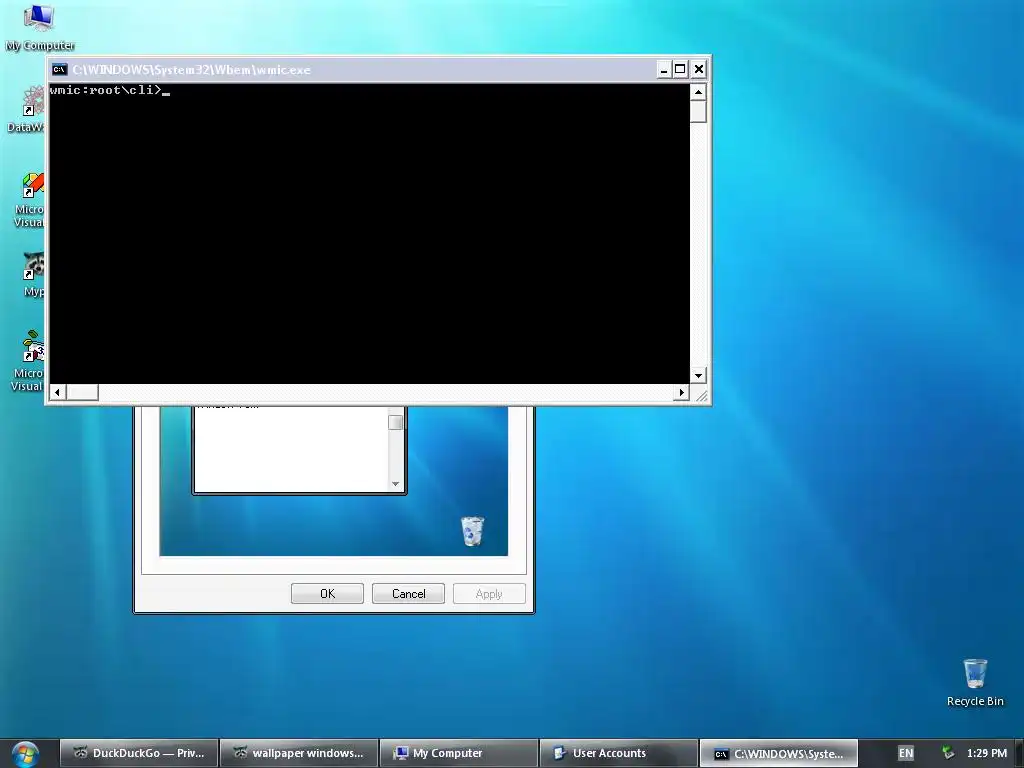Switch to DuckDuckGo taskbar window

(138, 753)
